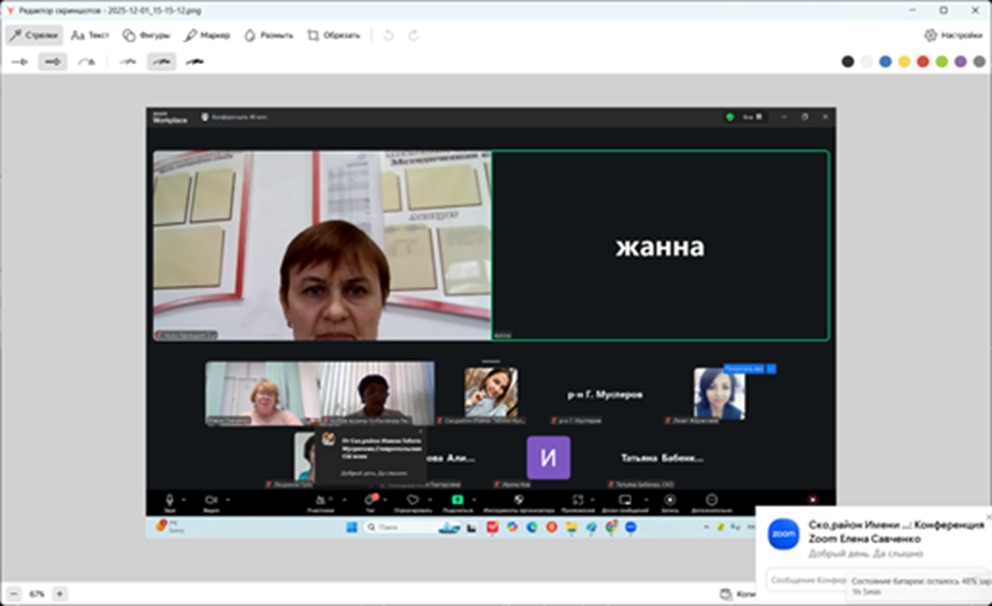Set the thinnest line thickness
Viewport: 992px width, 606px height.
click(128, 62)
